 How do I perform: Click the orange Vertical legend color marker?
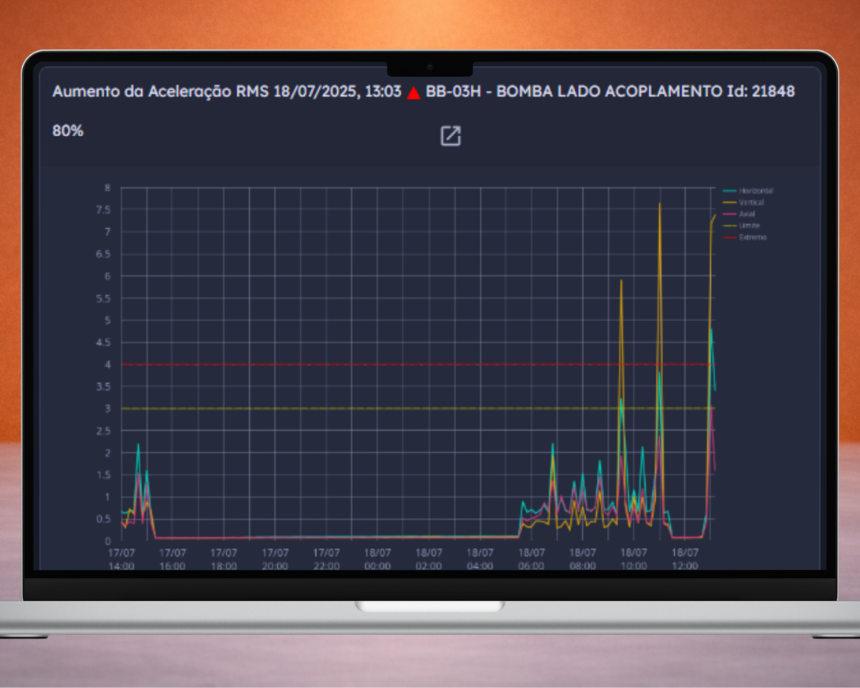tap(729, 202)
